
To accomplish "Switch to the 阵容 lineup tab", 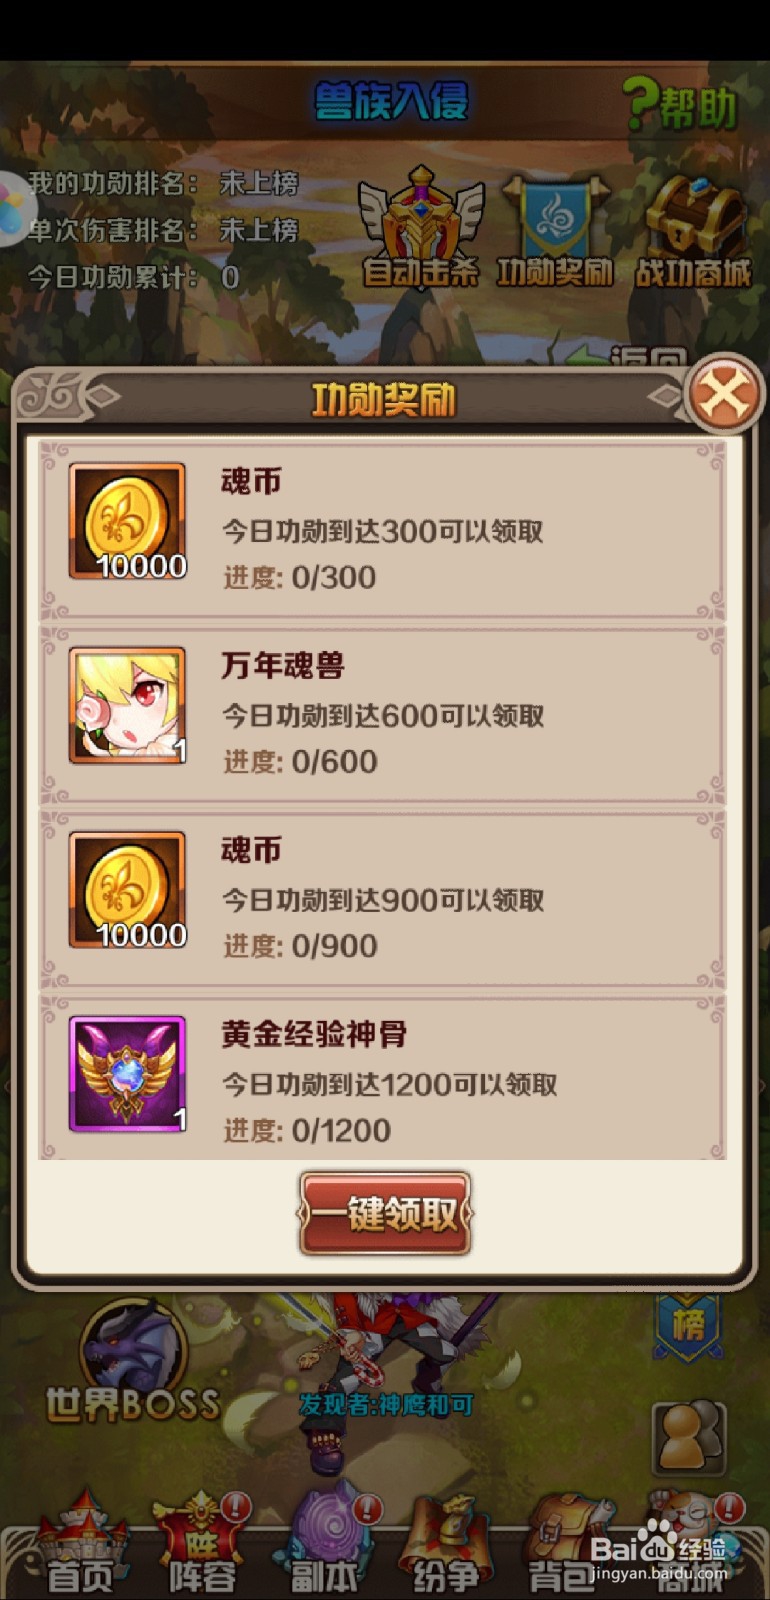I will point(202,1544).
